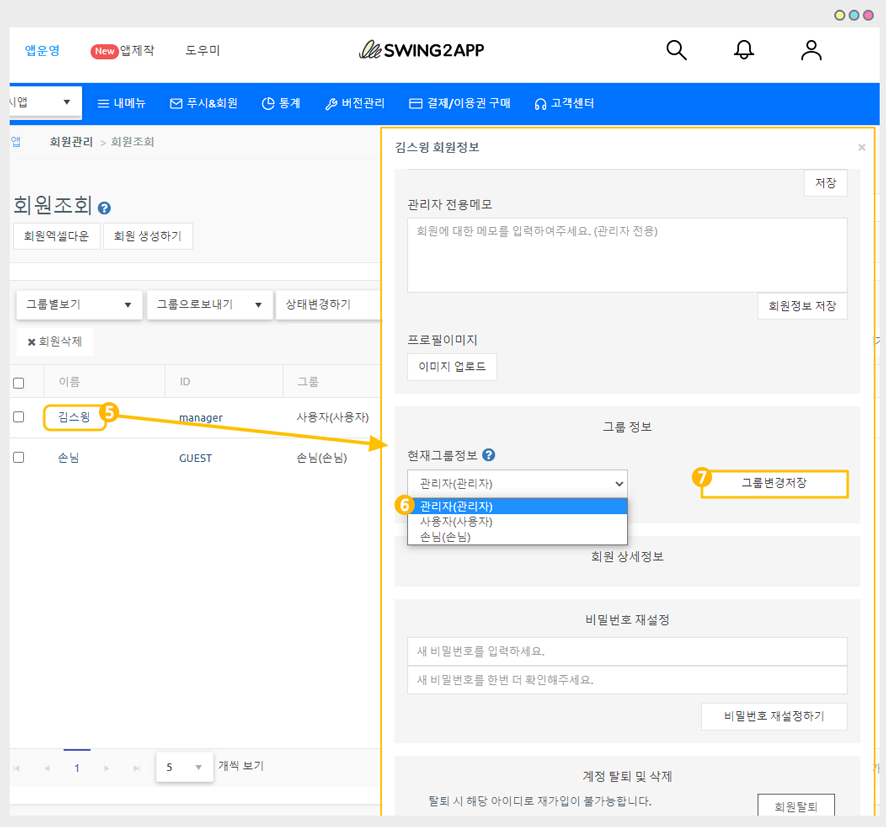
Task: Focus the confirm new password field
Action: click(627, 680)
